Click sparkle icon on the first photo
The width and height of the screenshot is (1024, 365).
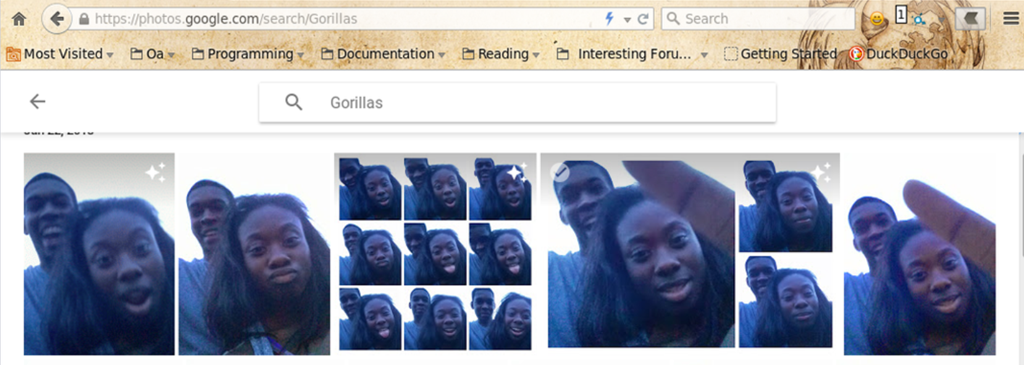155,172
